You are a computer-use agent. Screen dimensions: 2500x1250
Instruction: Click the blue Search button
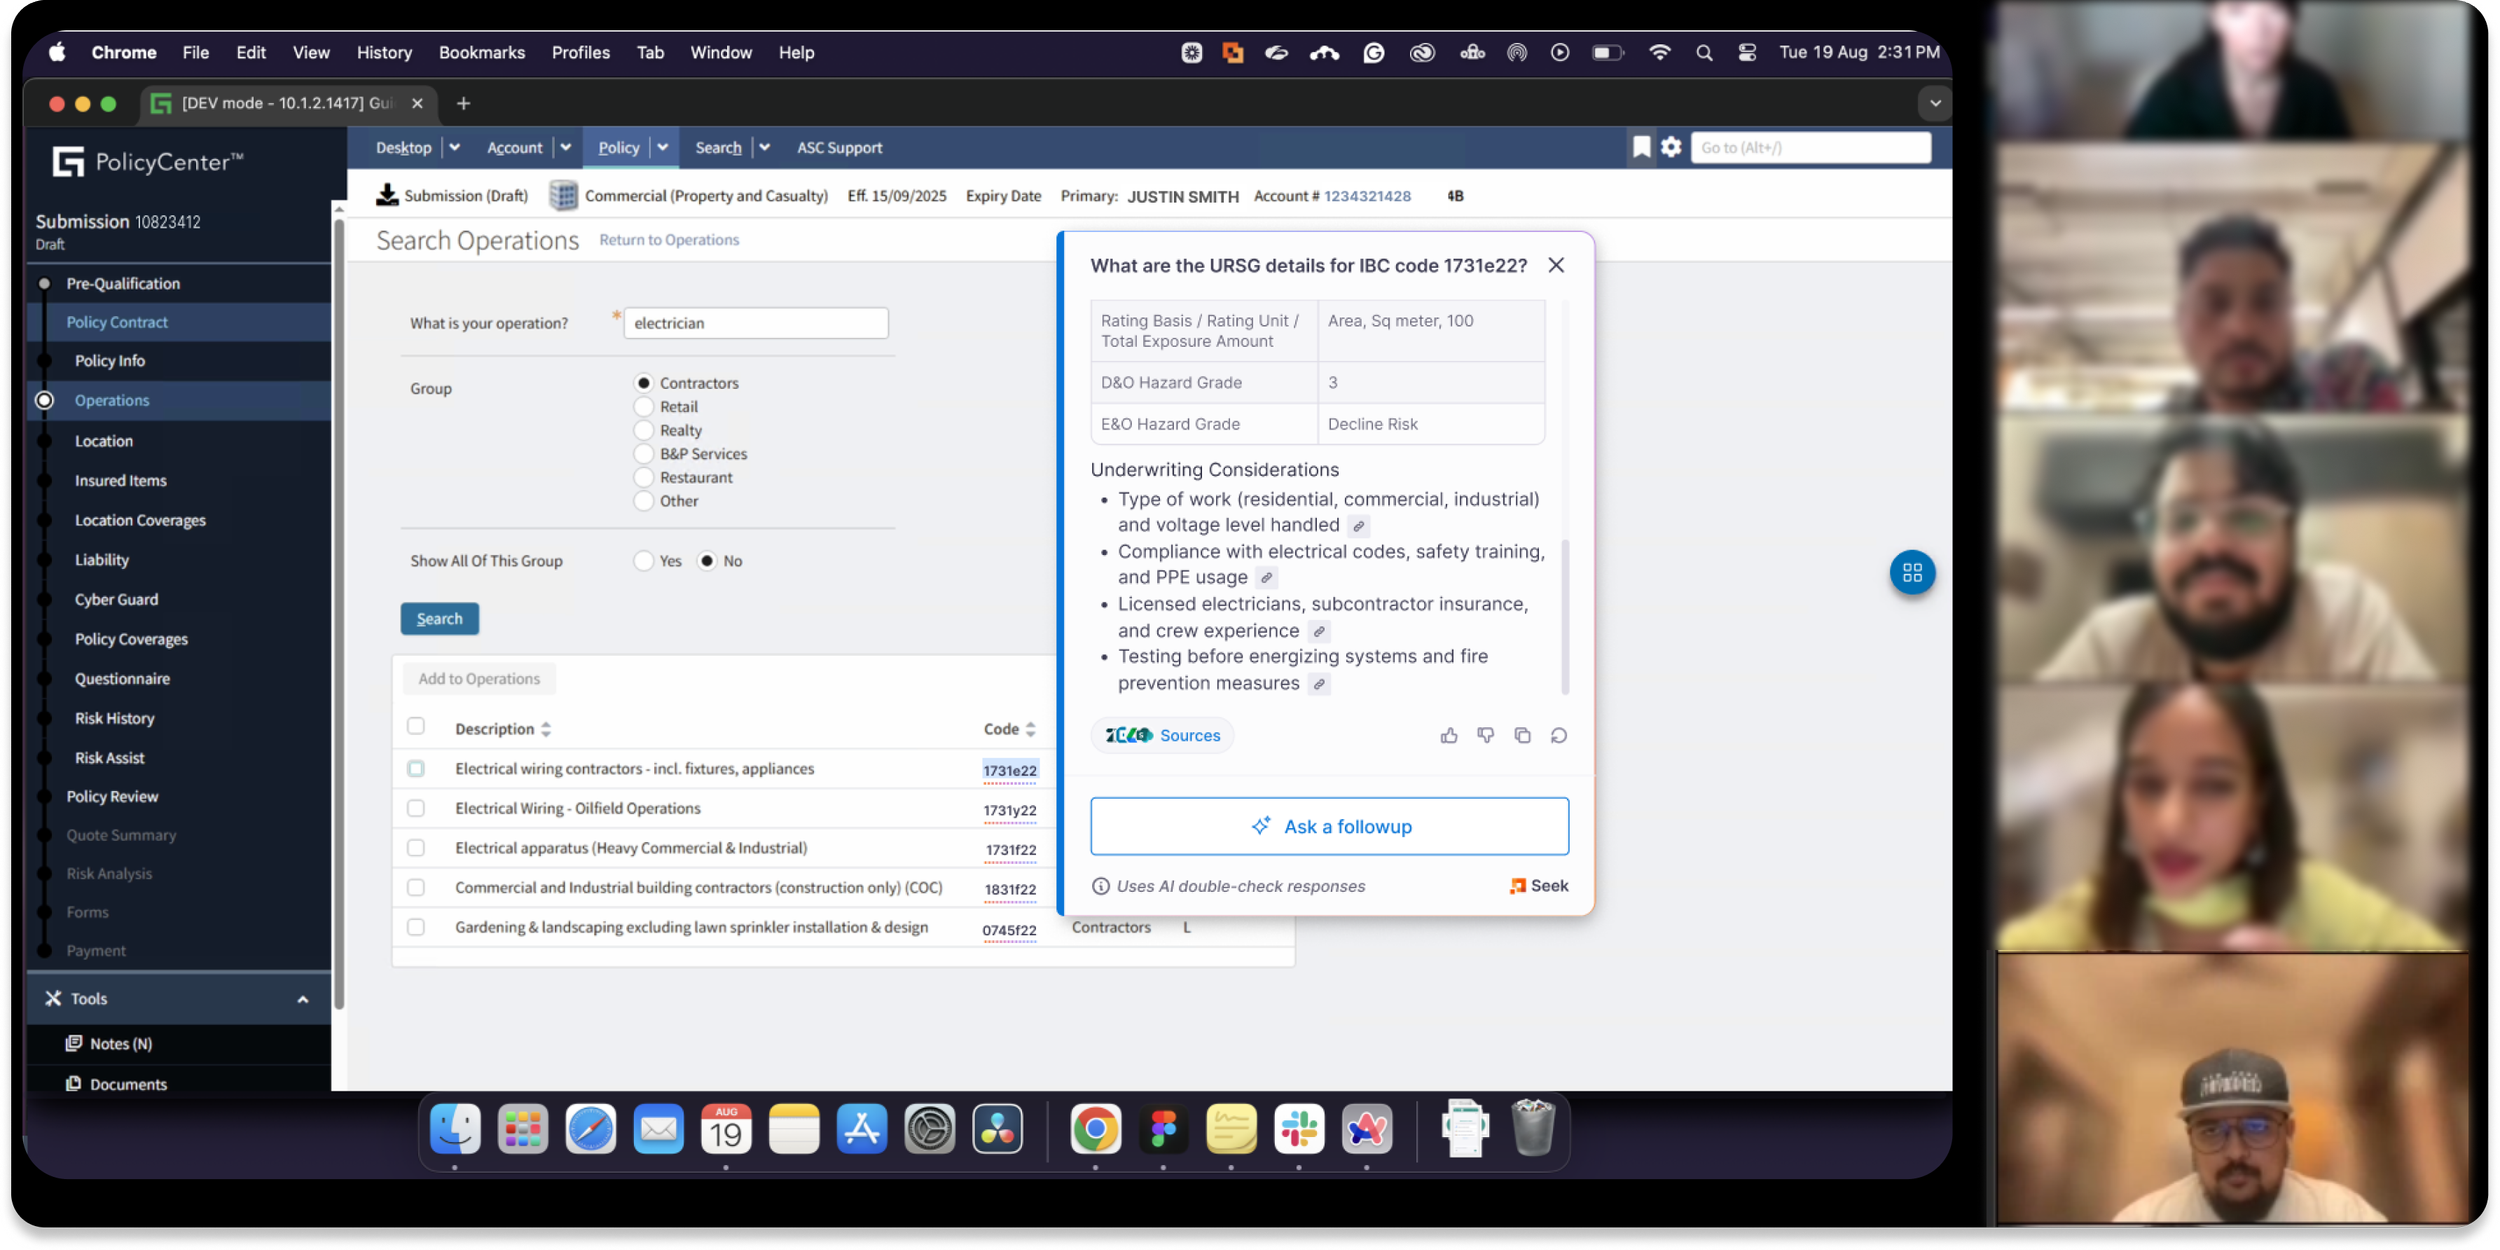tap(439, 619)
